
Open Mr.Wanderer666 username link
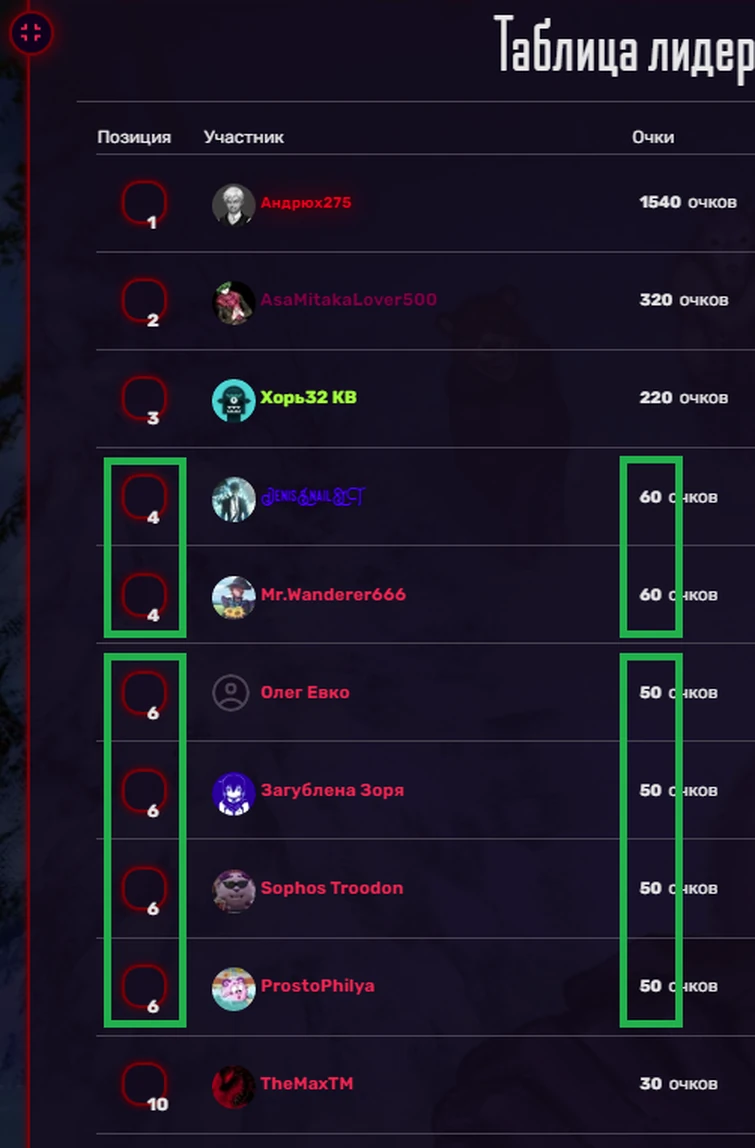pyautogui.click(x=333, y=594)
